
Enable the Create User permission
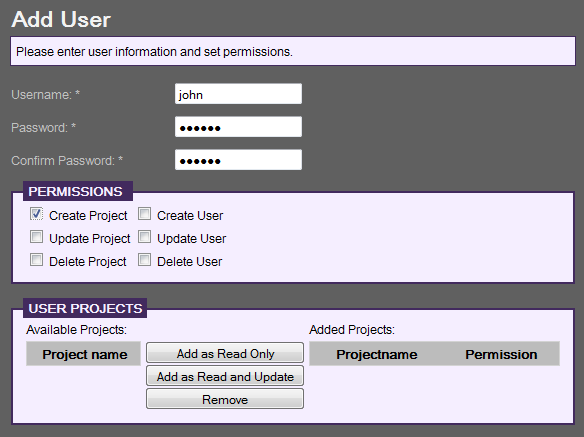pyautogui.click(x=145, y=214)
